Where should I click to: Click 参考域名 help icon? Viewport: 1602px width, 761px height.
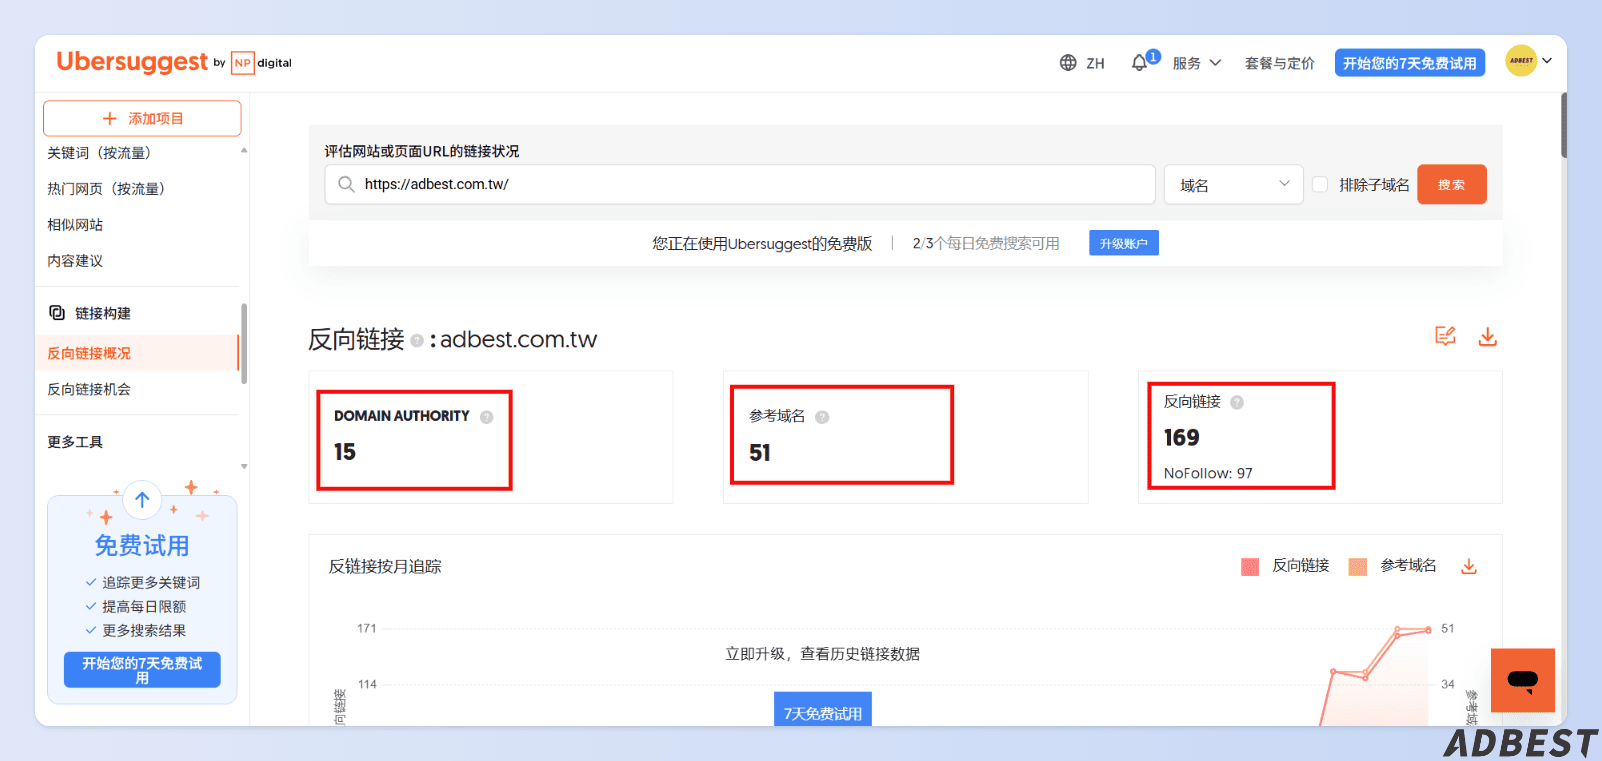pos(822,417)
